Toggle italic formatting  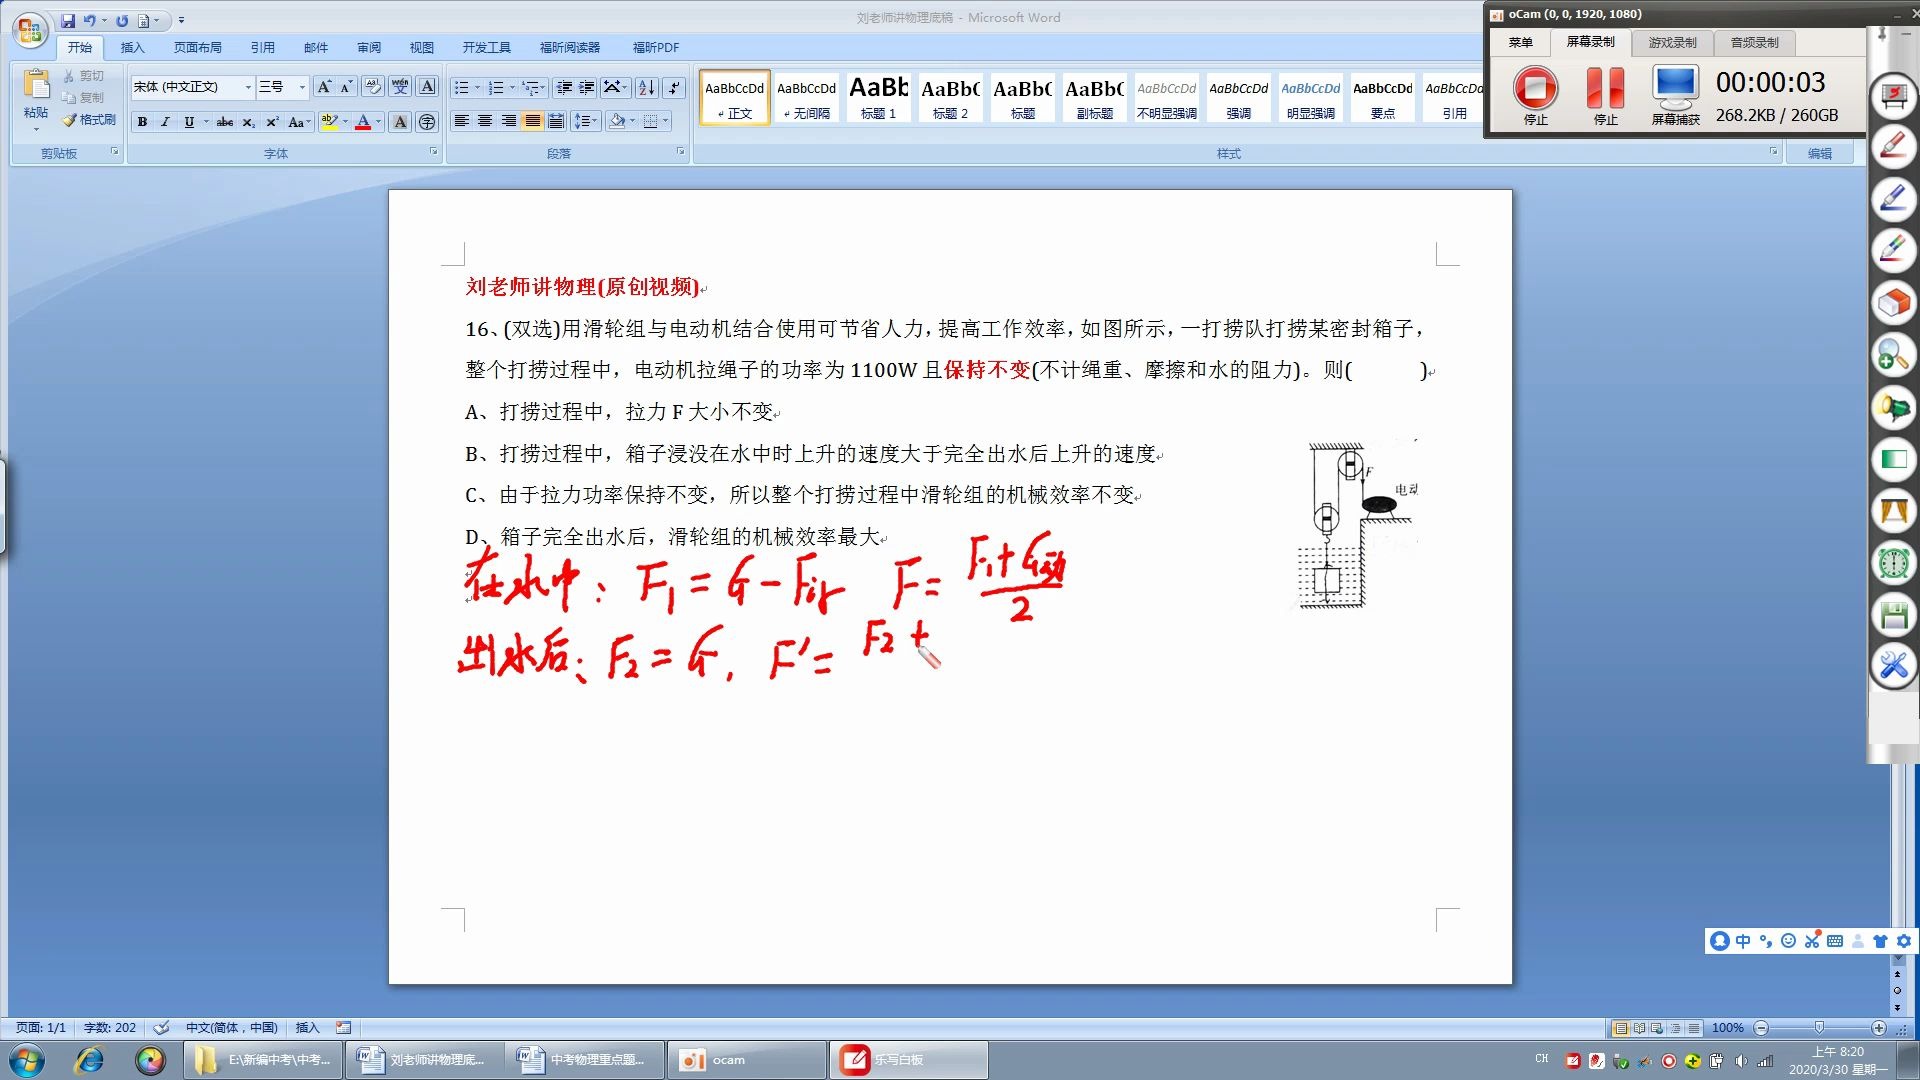pos(165,122)
